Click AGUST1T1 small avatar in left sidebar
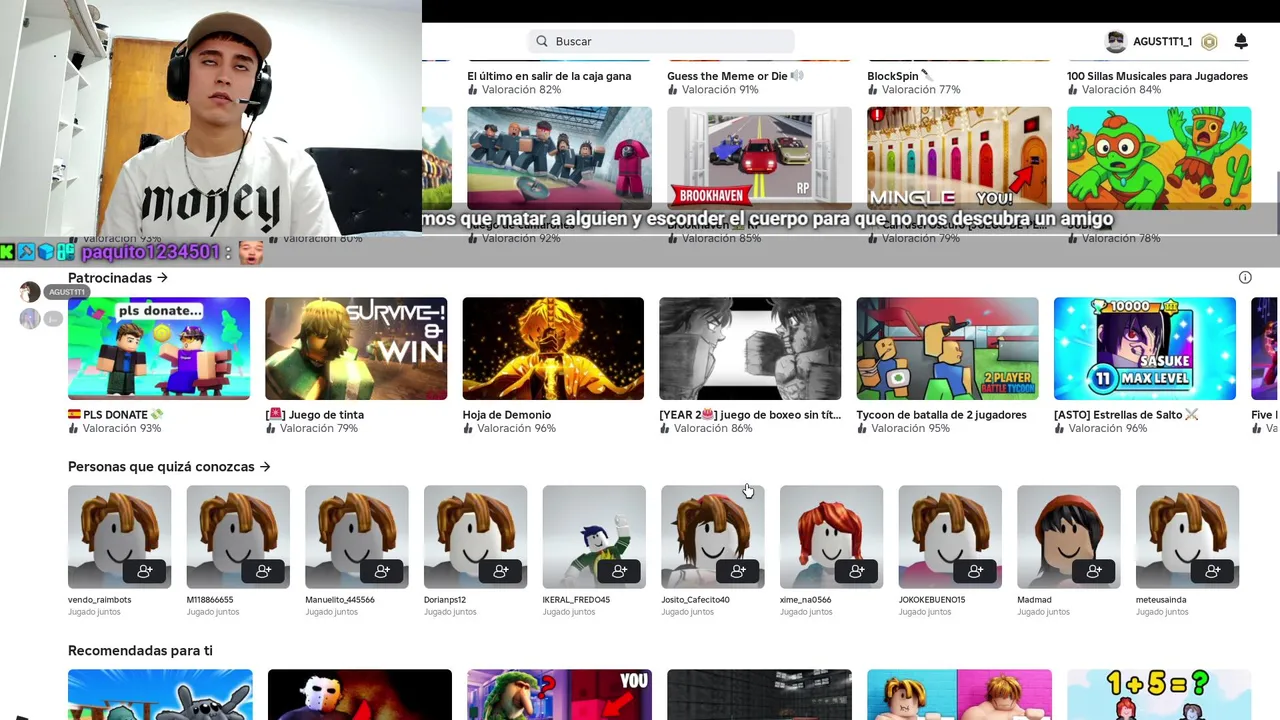 tap(30, 292)
